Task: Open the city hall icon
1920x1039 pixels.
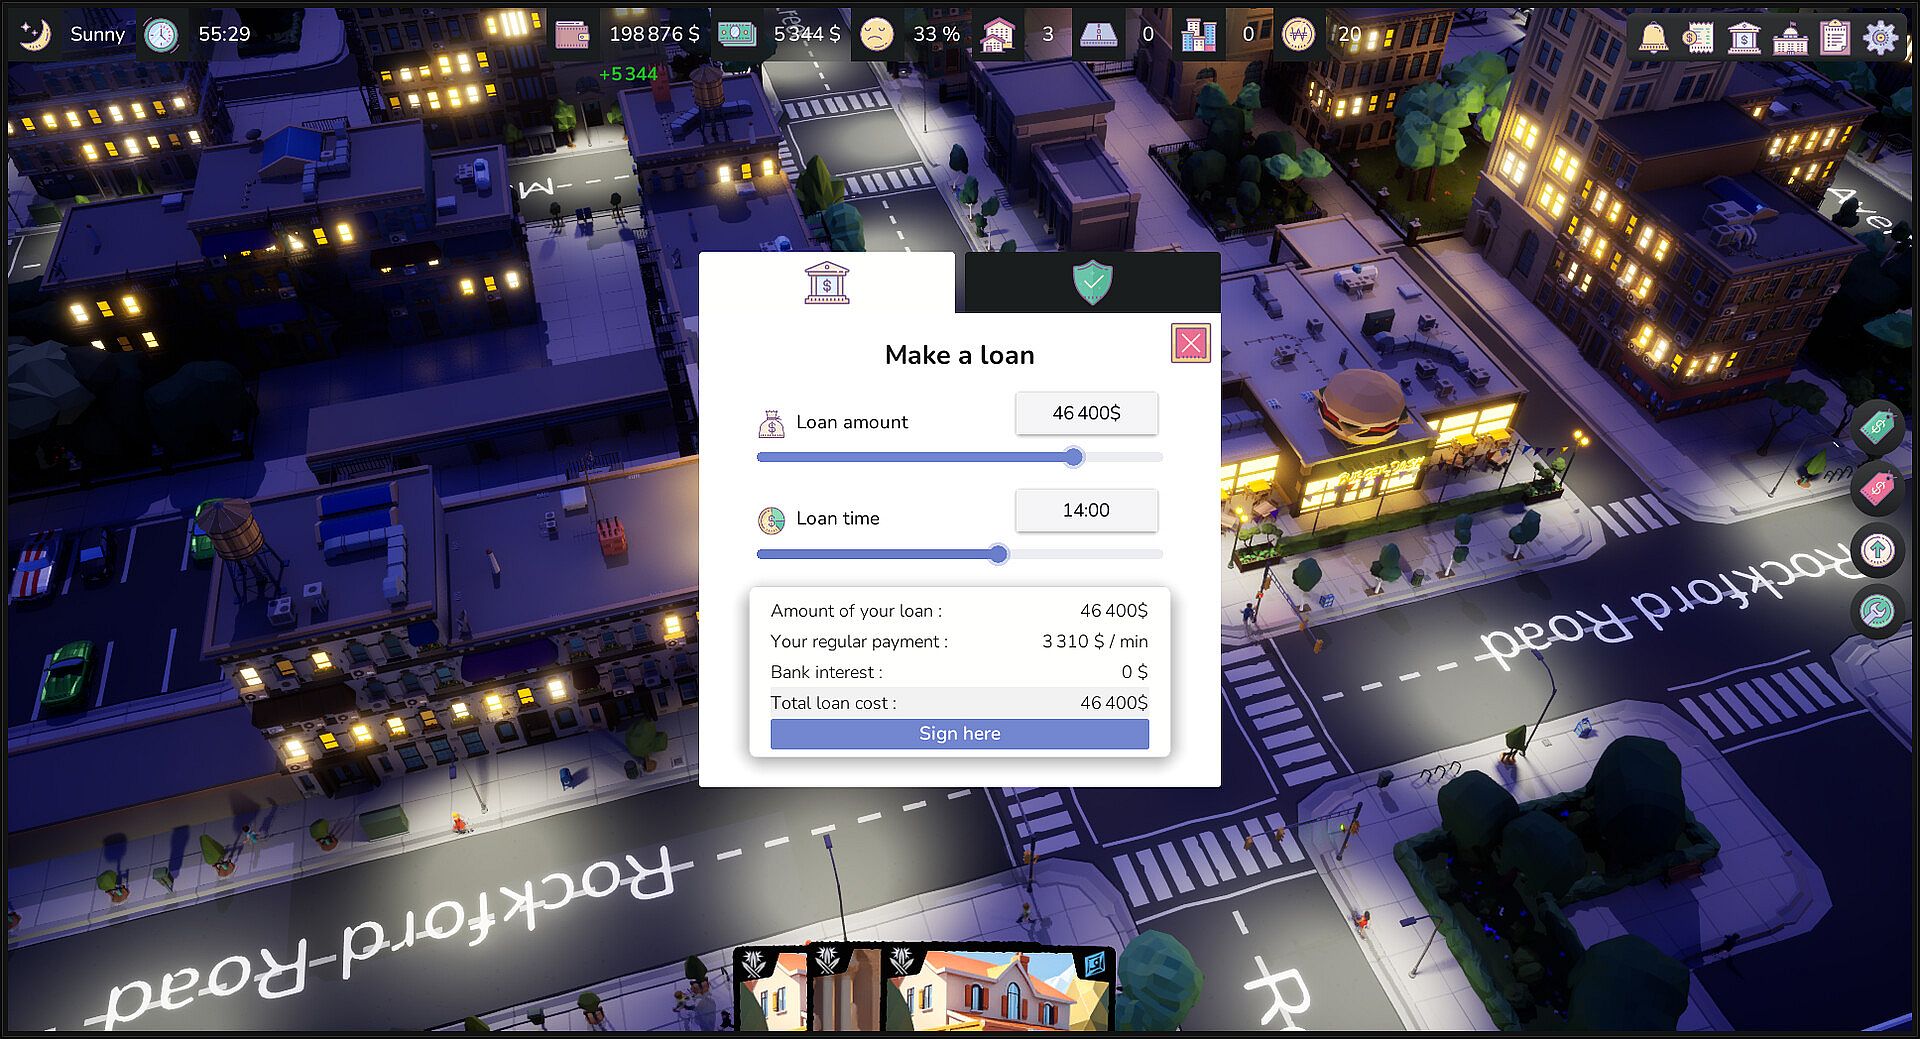Action: pyautogui.click(x=1790, y=38)
